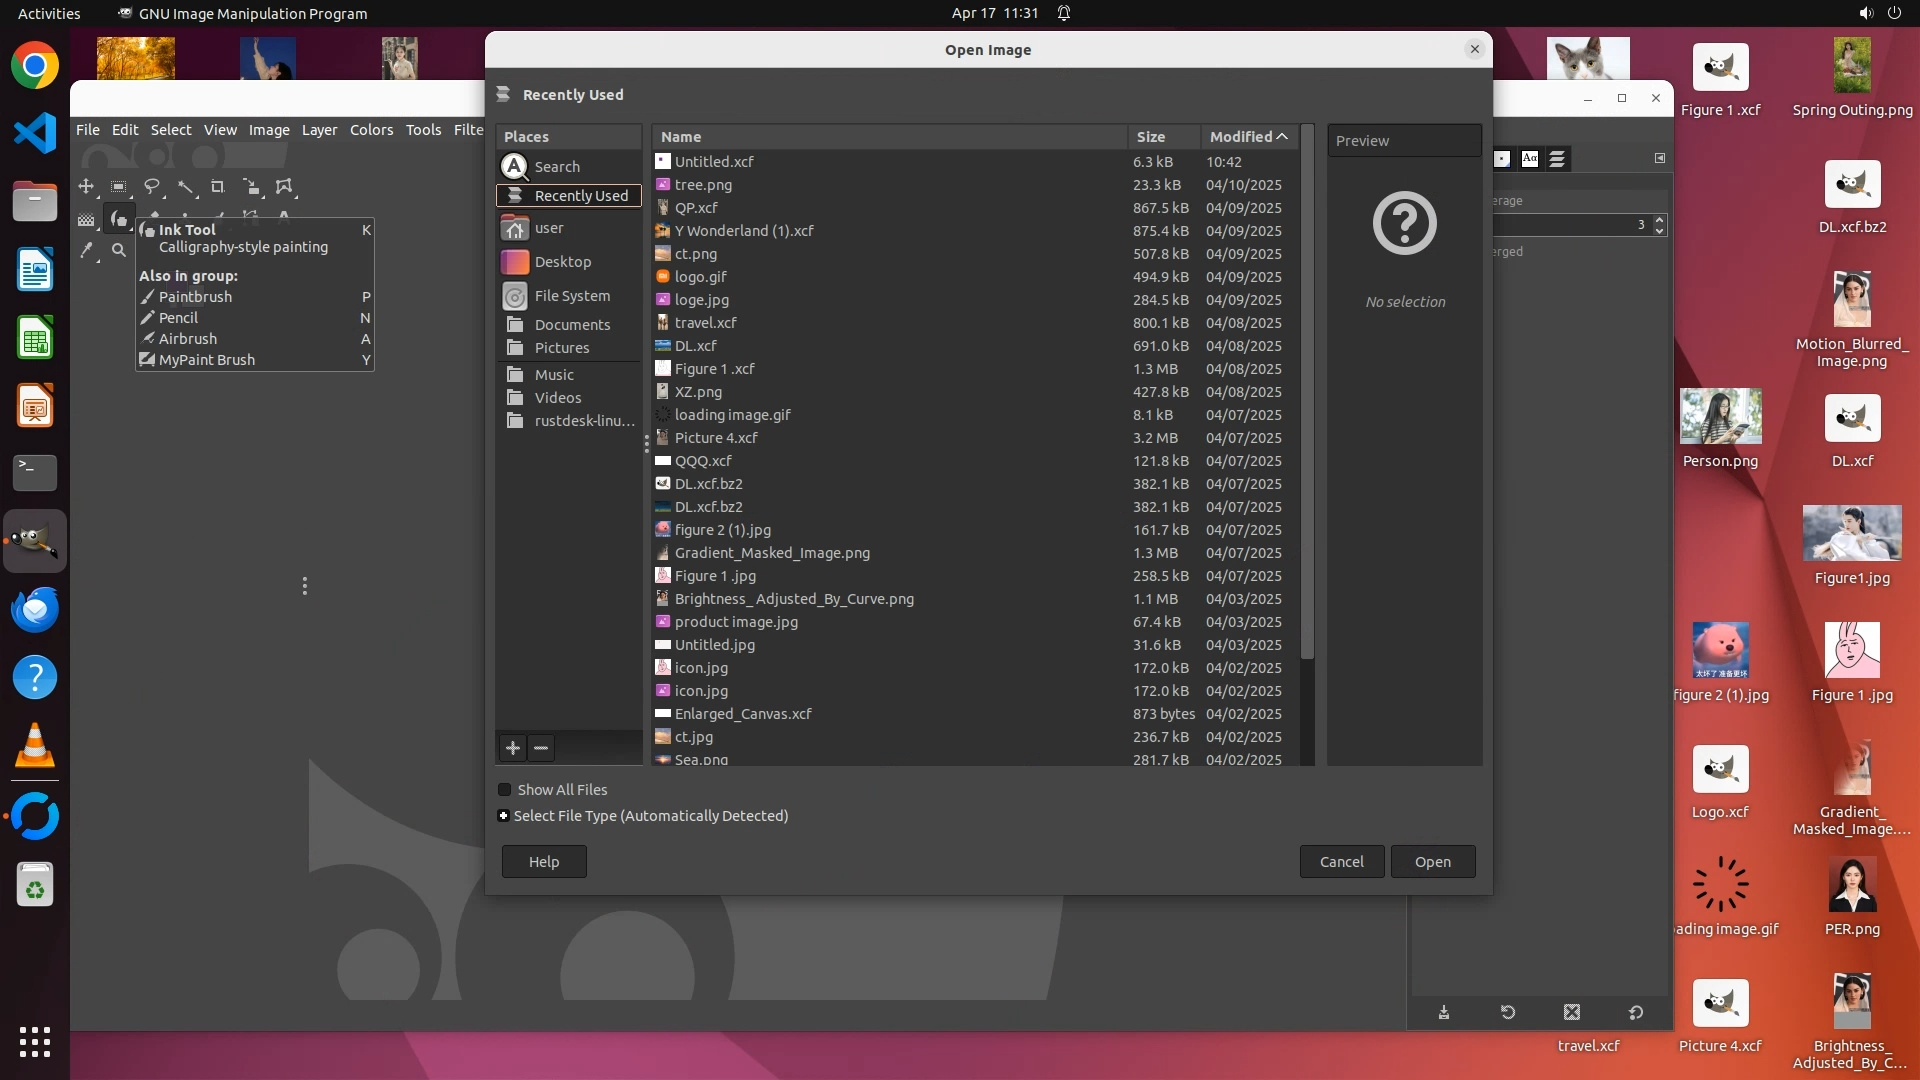1920x1080 pixels.
Task: Enable the Show All Files checkbox
Action: (x=505, y=790)
